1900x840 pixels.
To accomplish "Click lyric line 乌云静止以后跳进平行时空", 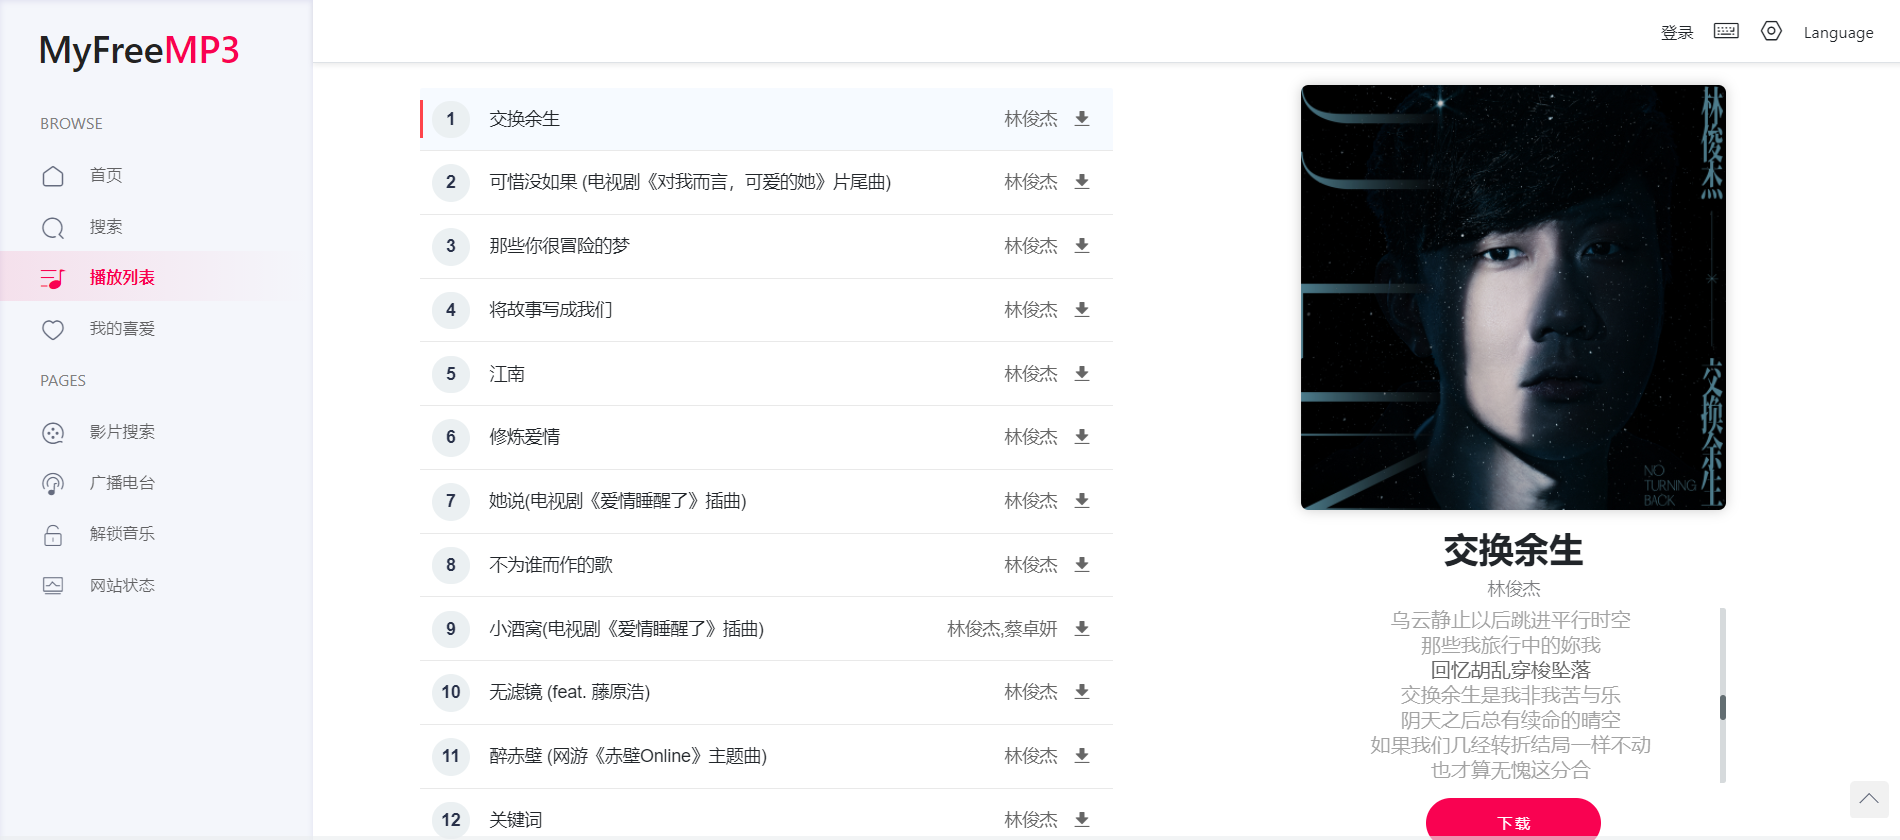I will click(1510, 620).
